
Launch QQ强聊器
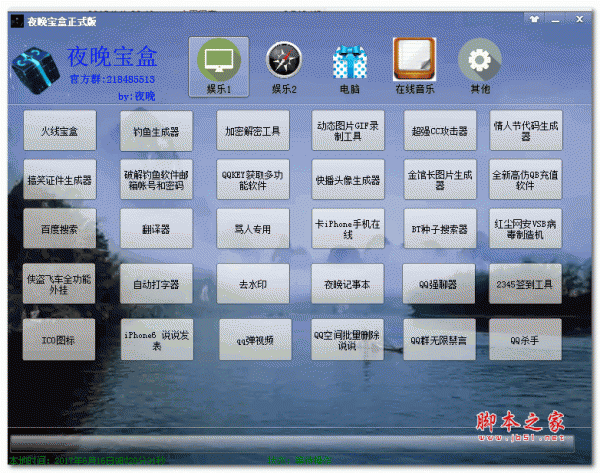click(439, 284)
